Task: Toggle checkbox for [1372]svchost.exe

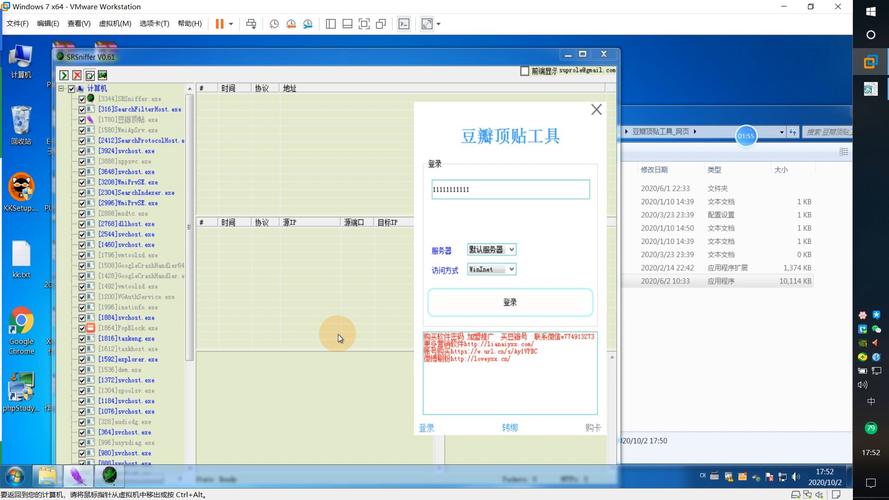Action: tap(82, 380)
